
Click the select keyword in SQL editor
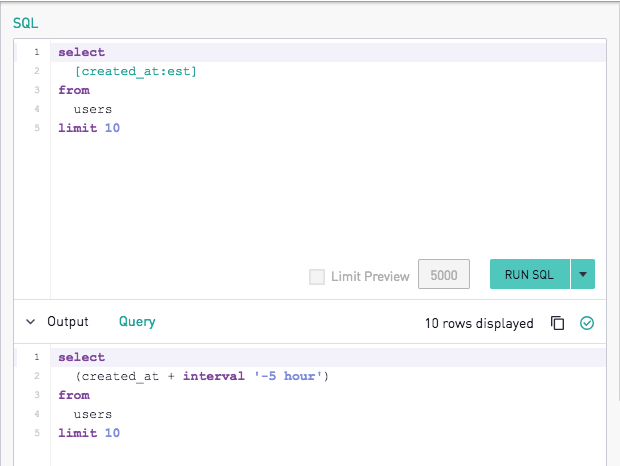(81, 52)
